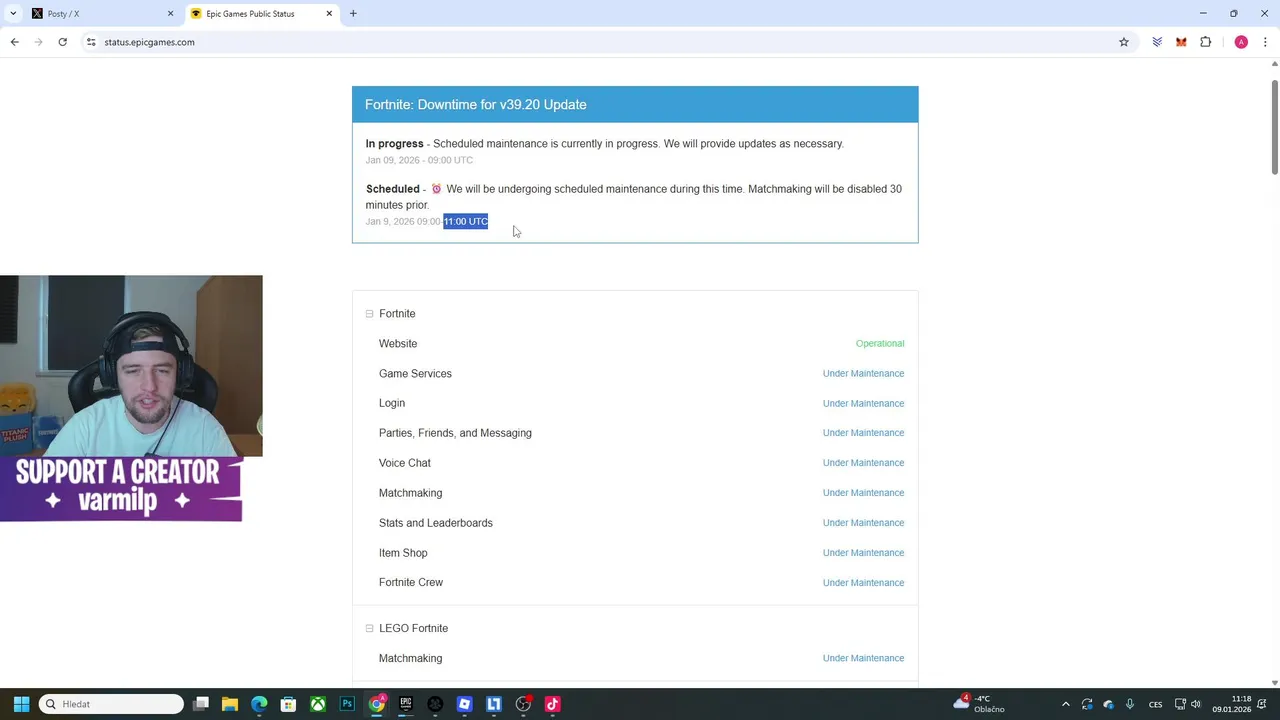This screenshot has width=1280, height=720.
Task: Collapse the Fortnite component group
Action: point(369,314)
